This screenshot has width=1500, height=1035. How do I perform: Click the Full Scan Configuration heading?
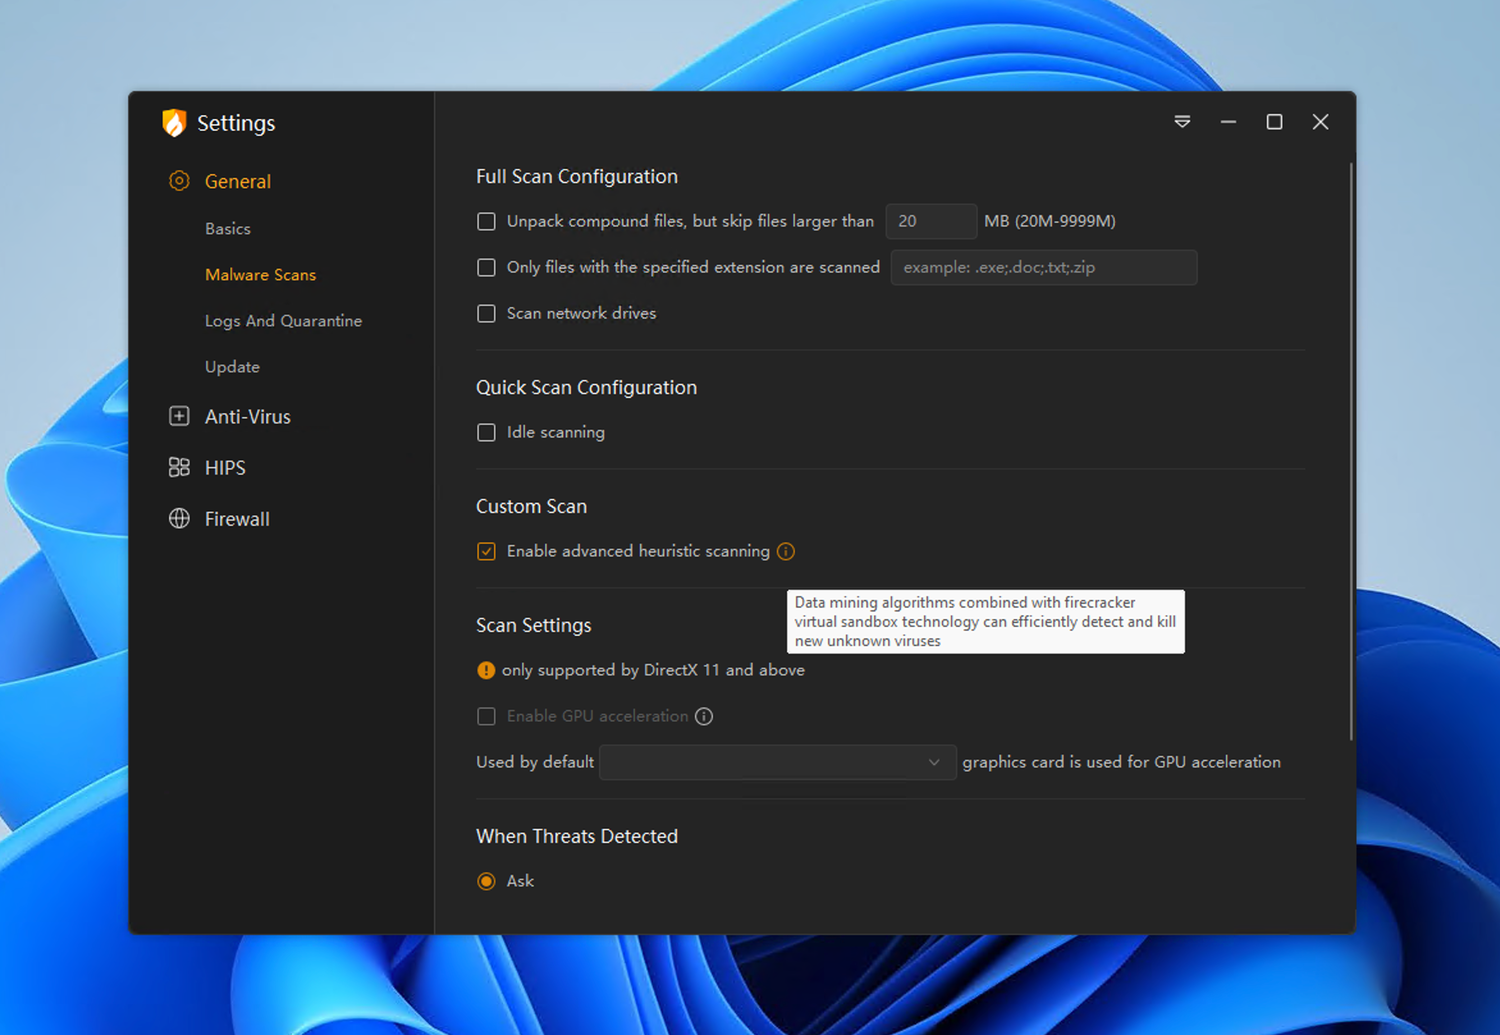[x=577, y=176]
